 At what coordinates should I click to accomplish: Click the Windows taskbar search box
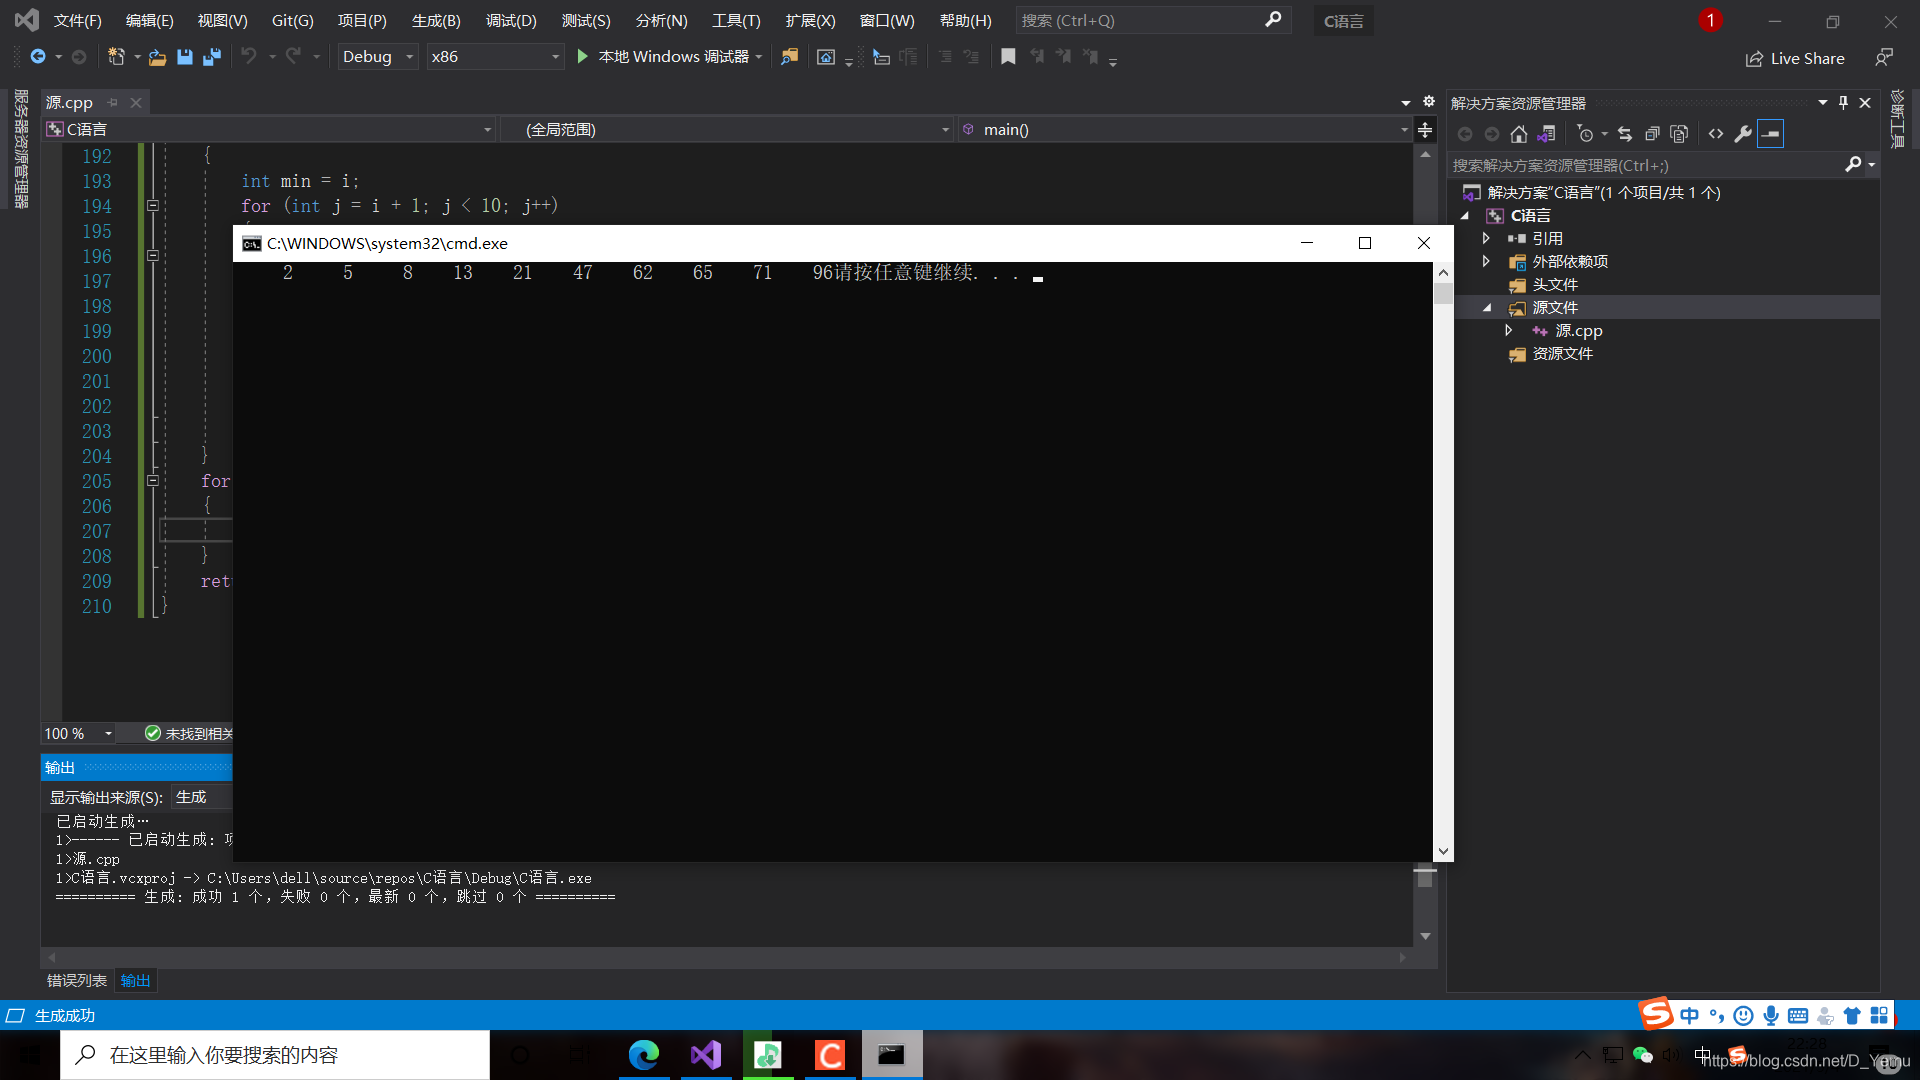[x=275, y=1055]
